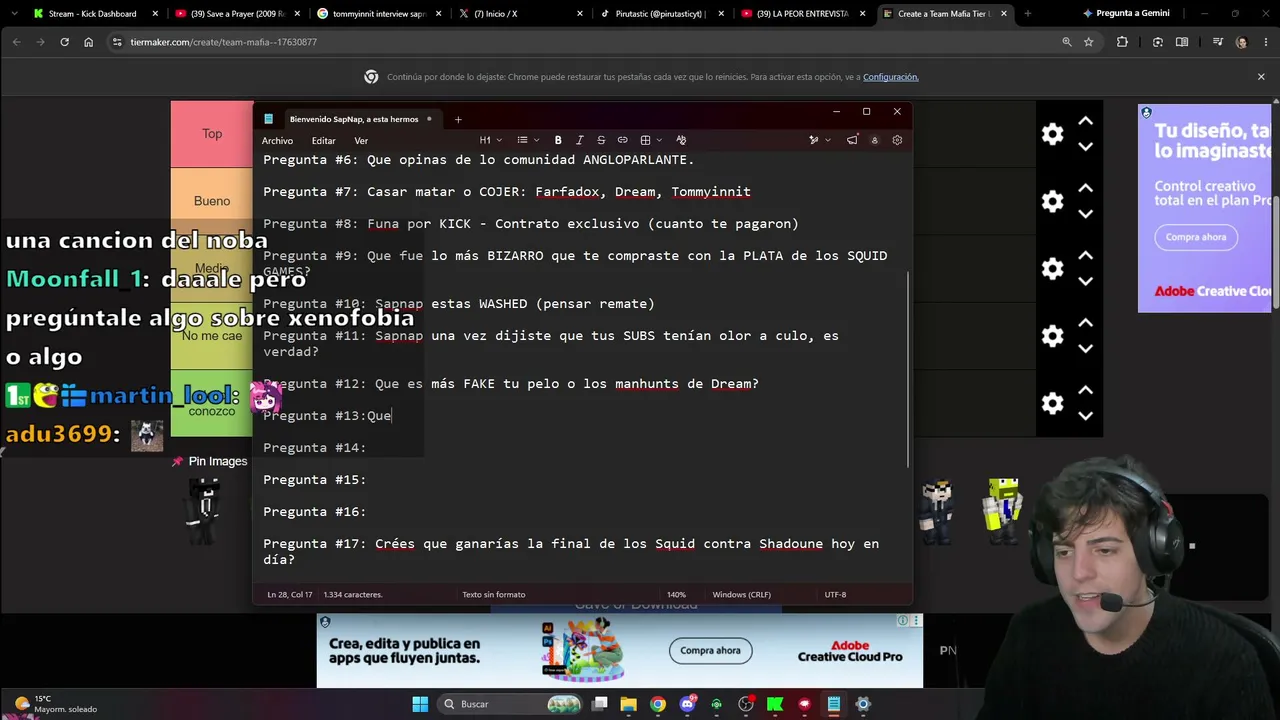Click the '1.334 caracteres' status bar count
The image size is (1280, 720).
(353, 594)
